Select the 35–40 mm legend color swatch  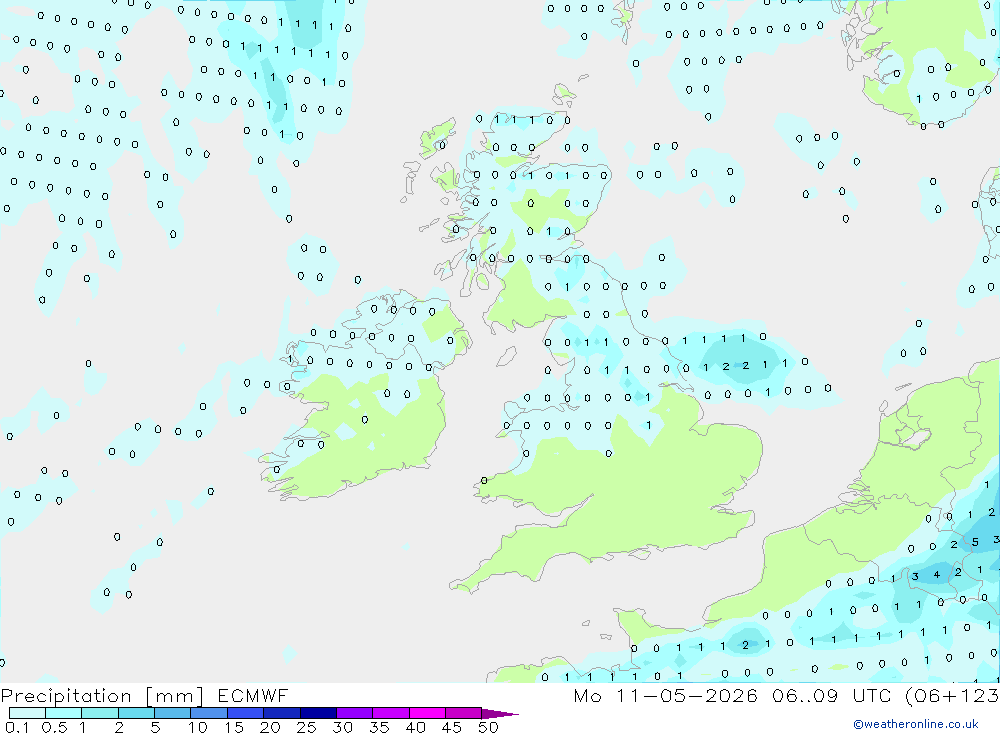click(391, 713)
